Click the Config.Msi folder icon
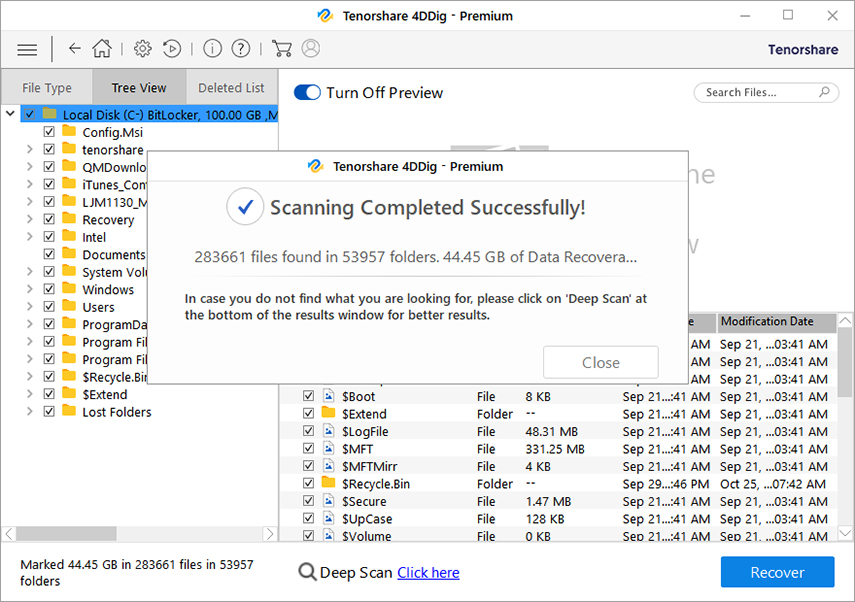Screen dimensions: 855x602 69,131
